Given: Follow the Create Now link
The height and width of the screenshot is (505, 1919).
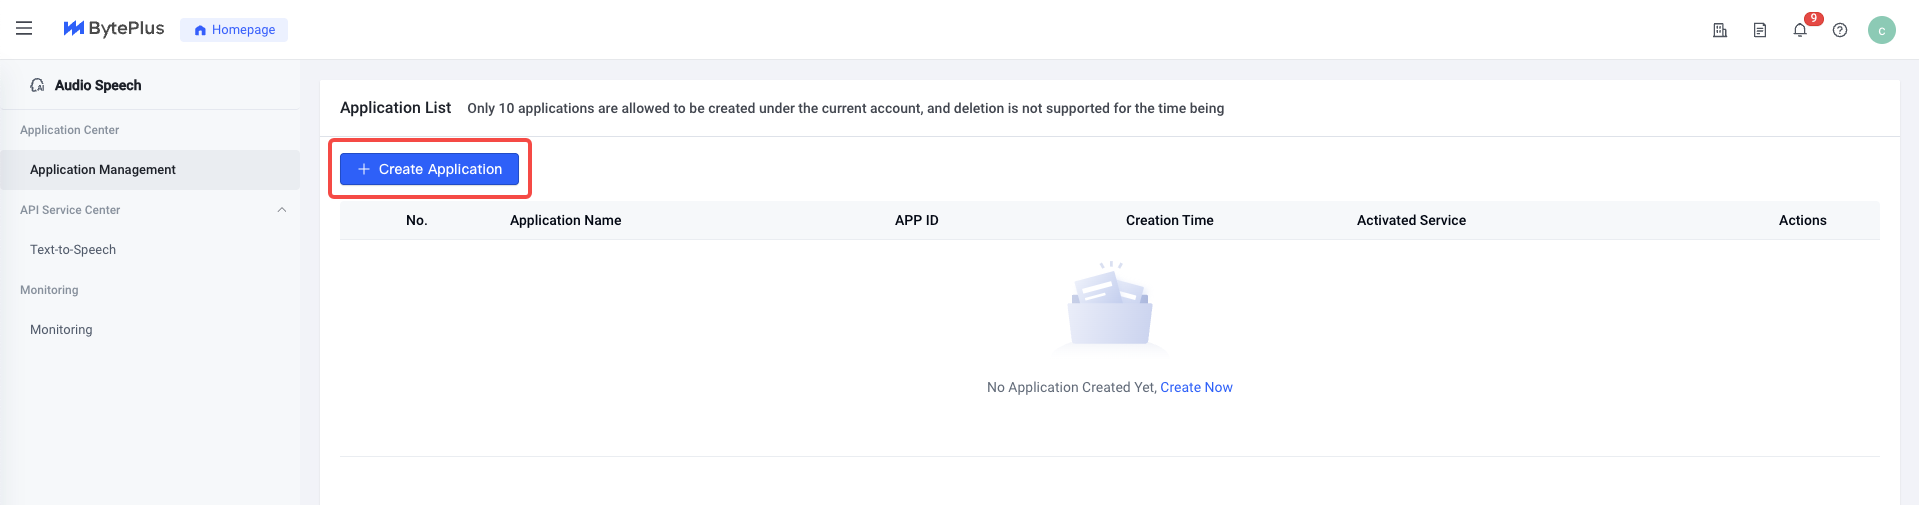Looking at the screenshot, I should 1196,387.
